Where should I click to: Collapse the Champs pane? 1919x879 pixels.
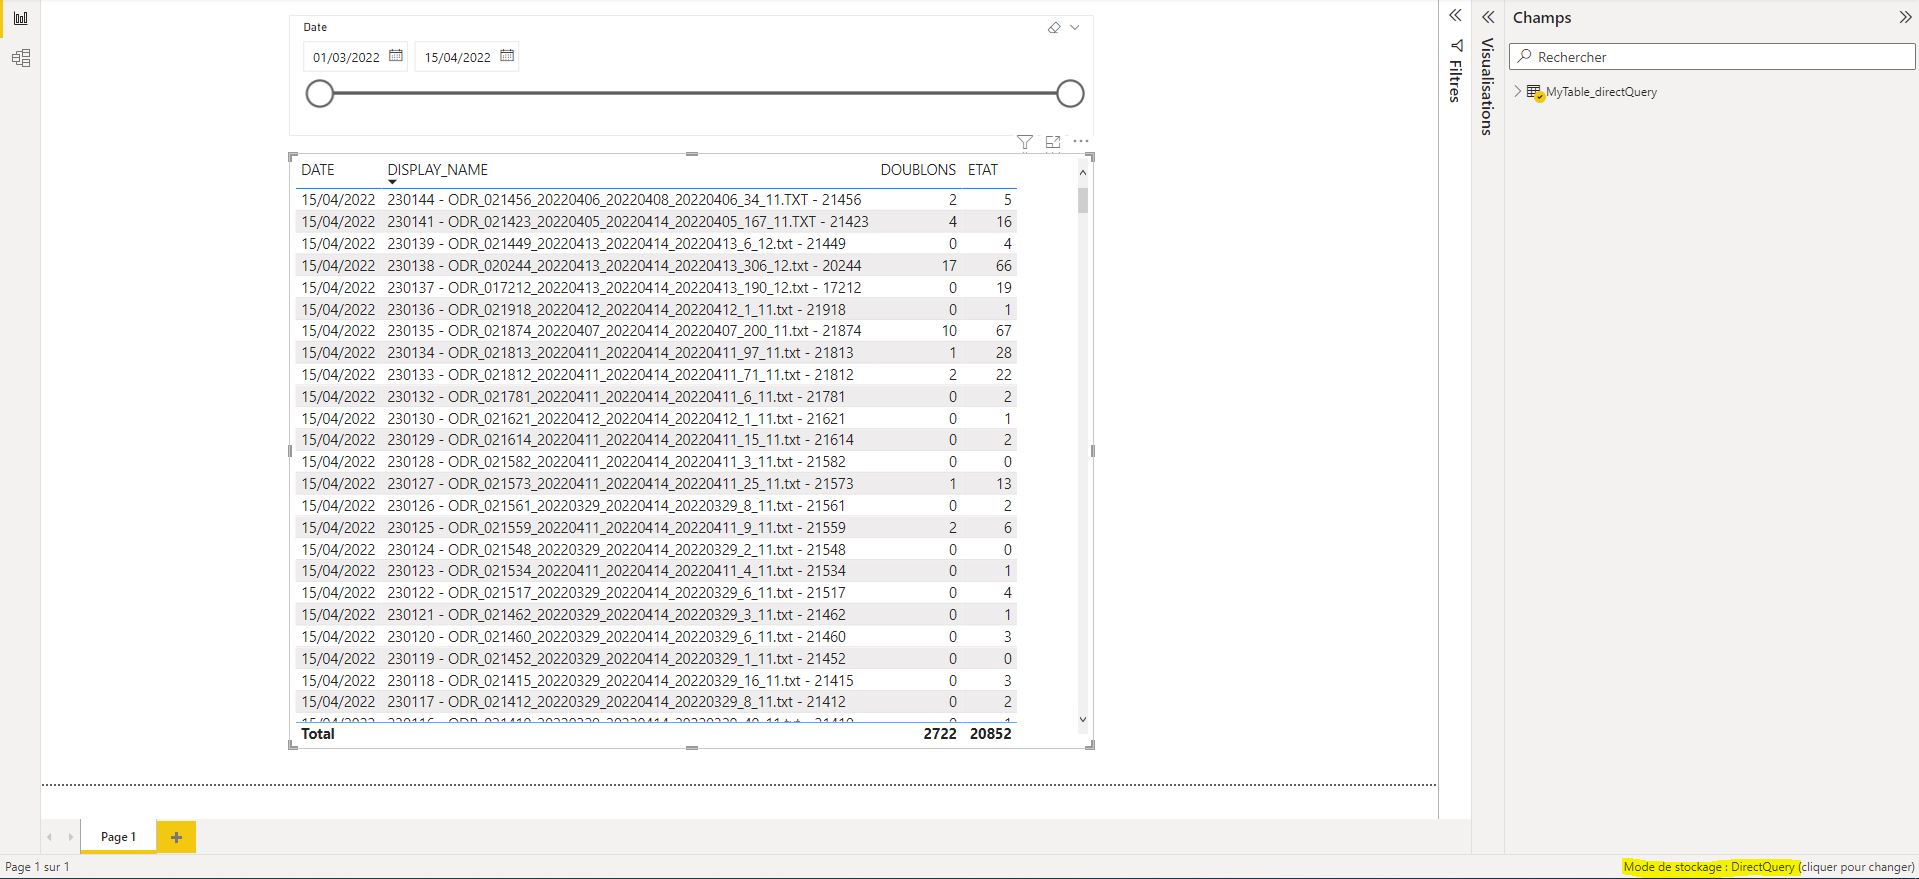(1904, 17)
